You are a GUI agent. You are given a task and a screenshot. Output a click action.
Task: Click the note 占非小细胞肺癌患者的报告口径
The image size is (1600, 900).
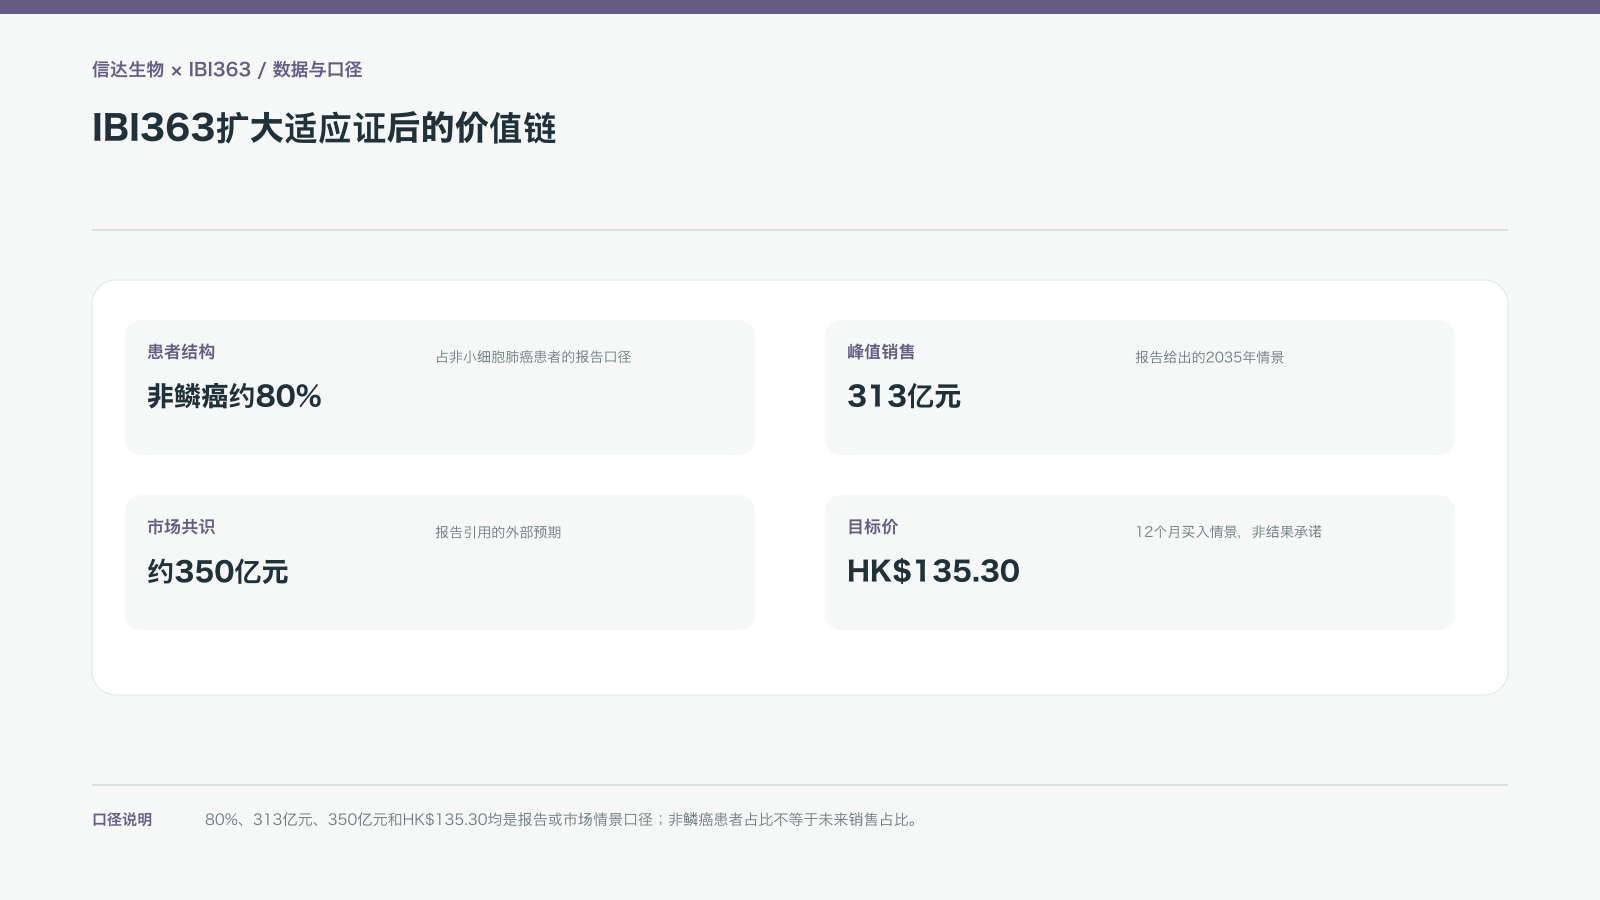tap(533, 357)
